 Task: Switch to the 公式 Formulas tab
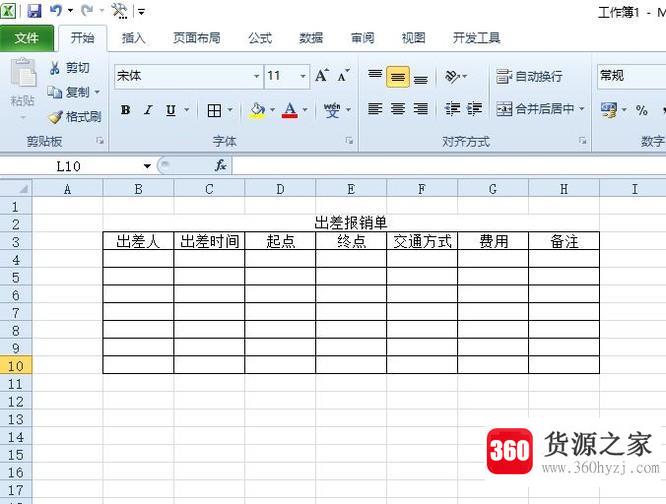point(260,38)
